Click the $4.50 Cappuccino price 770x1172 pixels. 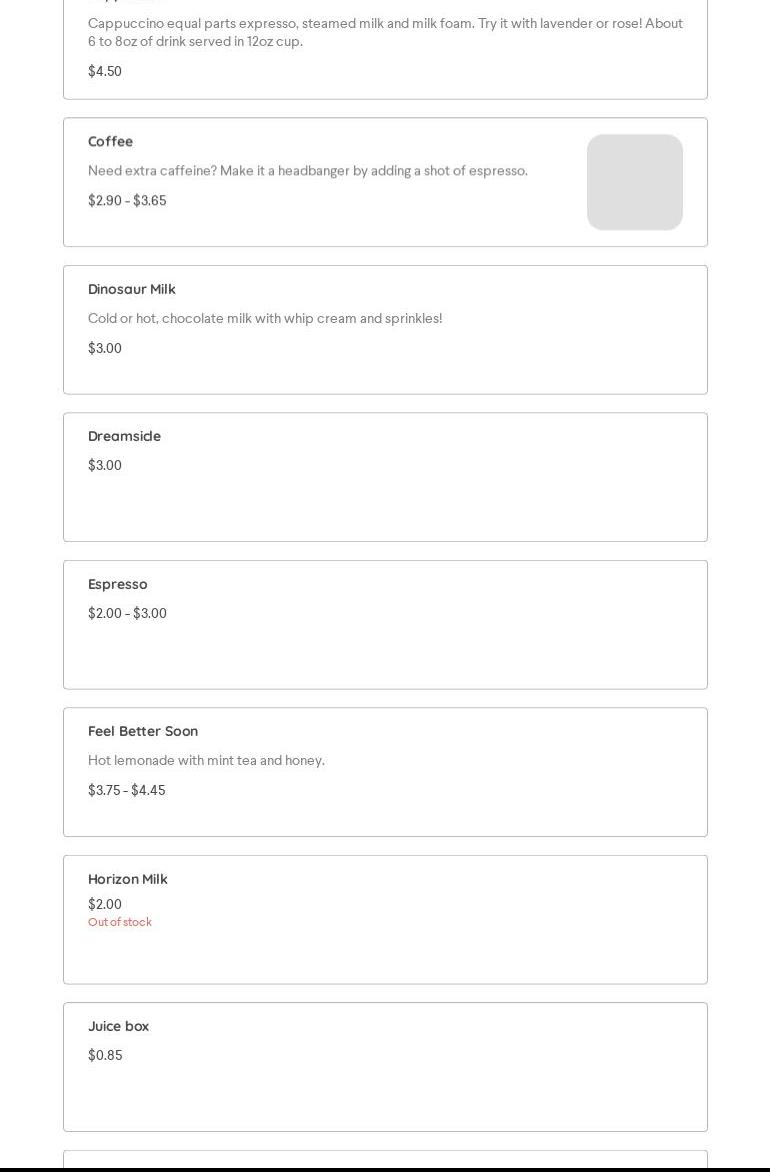tap(105, 71)
